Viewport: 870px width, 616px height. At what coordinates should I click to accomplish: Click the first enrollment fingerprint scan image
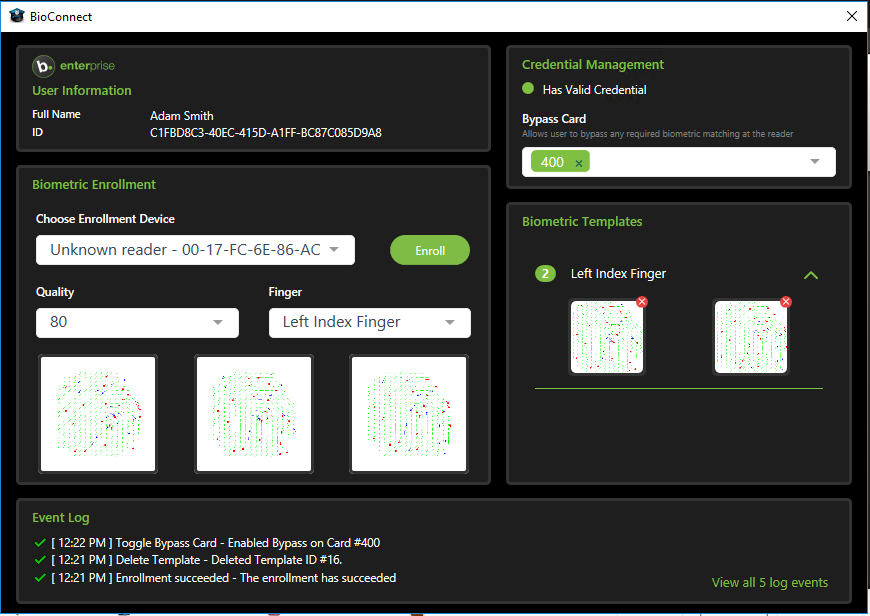pos(98,414)
